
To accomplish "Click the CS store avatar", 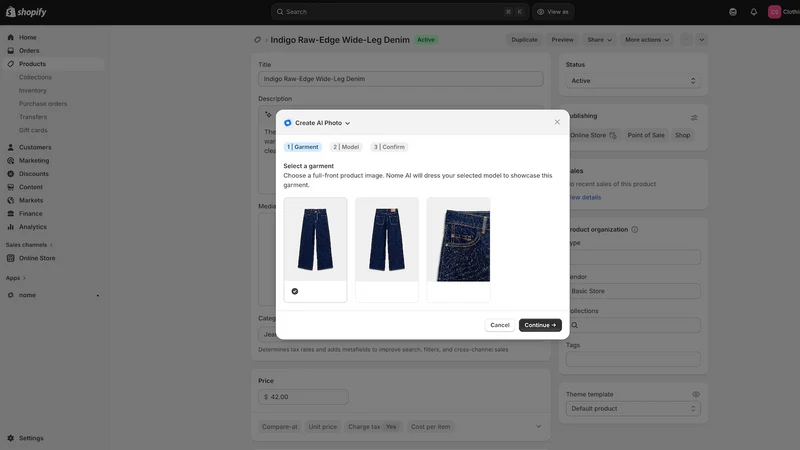I will [774, 12].
